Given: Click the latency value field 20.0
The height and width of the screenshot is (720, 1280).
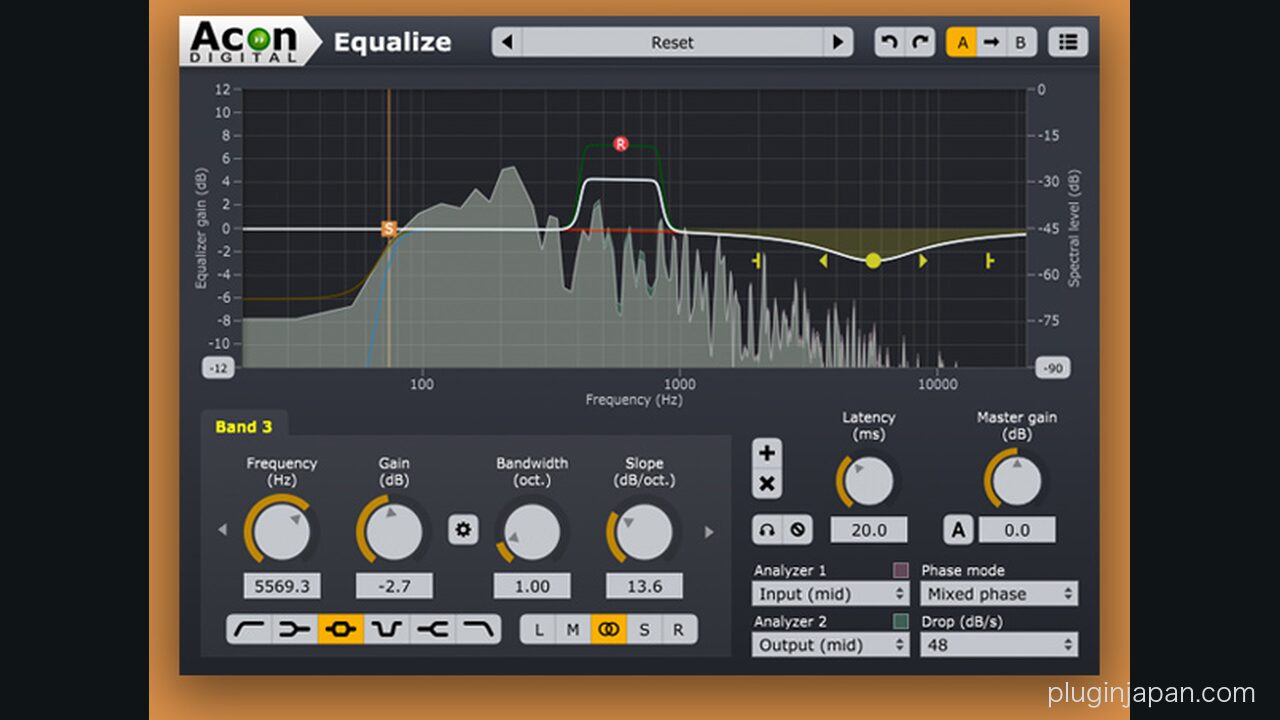Looking at the screenshot, I should click(x=869, y=530).
